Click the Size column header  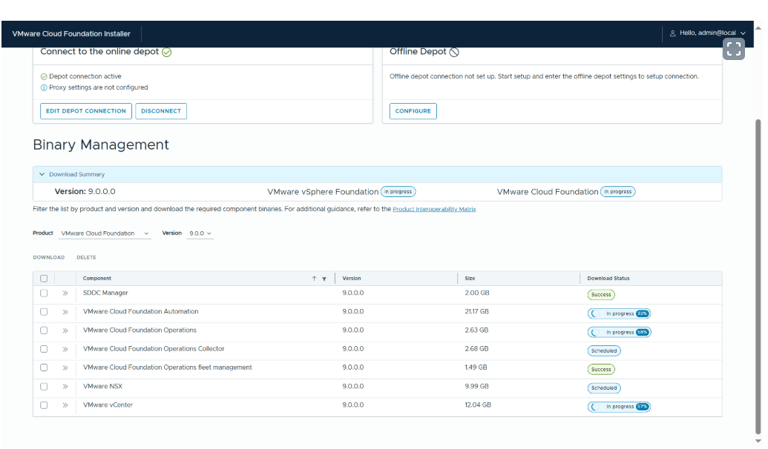click(x=470, y=279)
